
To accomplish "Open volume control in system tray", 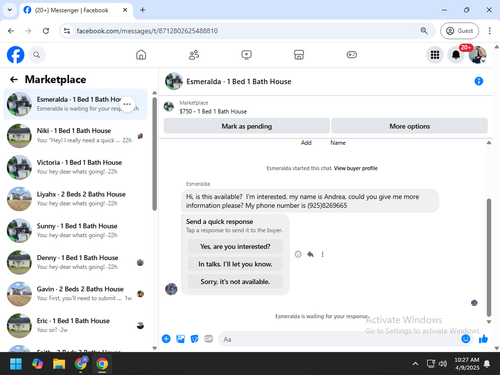I will click(x=443, y=364).
